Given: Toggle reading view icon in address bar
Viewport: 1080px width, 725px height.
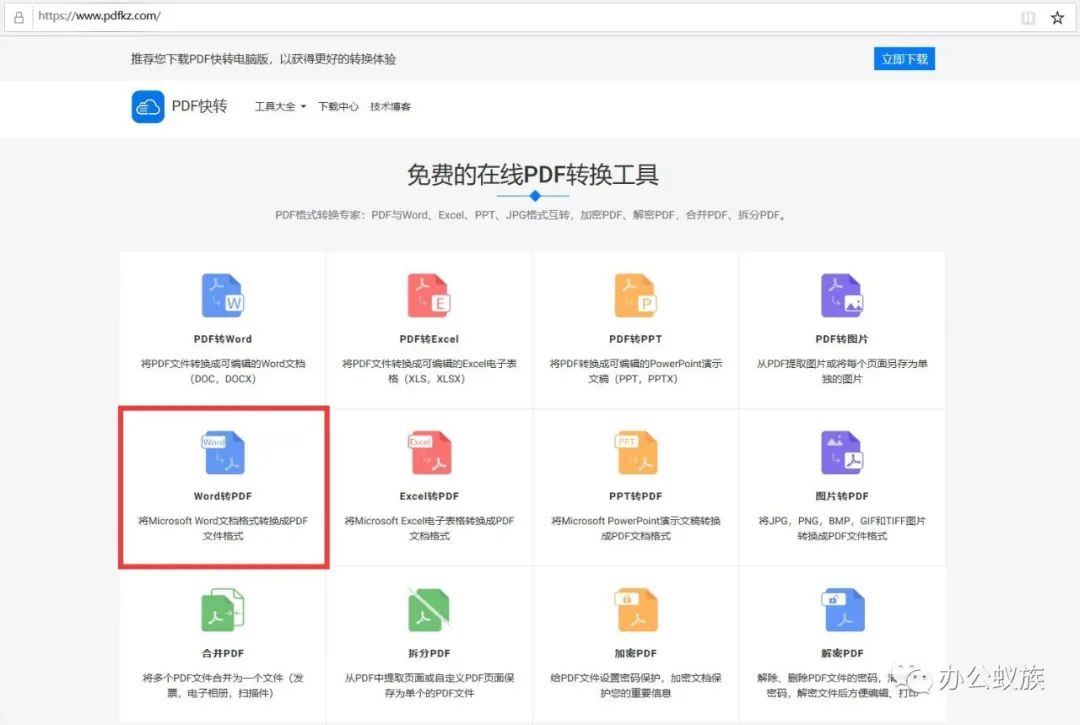Looking at the screenshot, I should 1028,18.
